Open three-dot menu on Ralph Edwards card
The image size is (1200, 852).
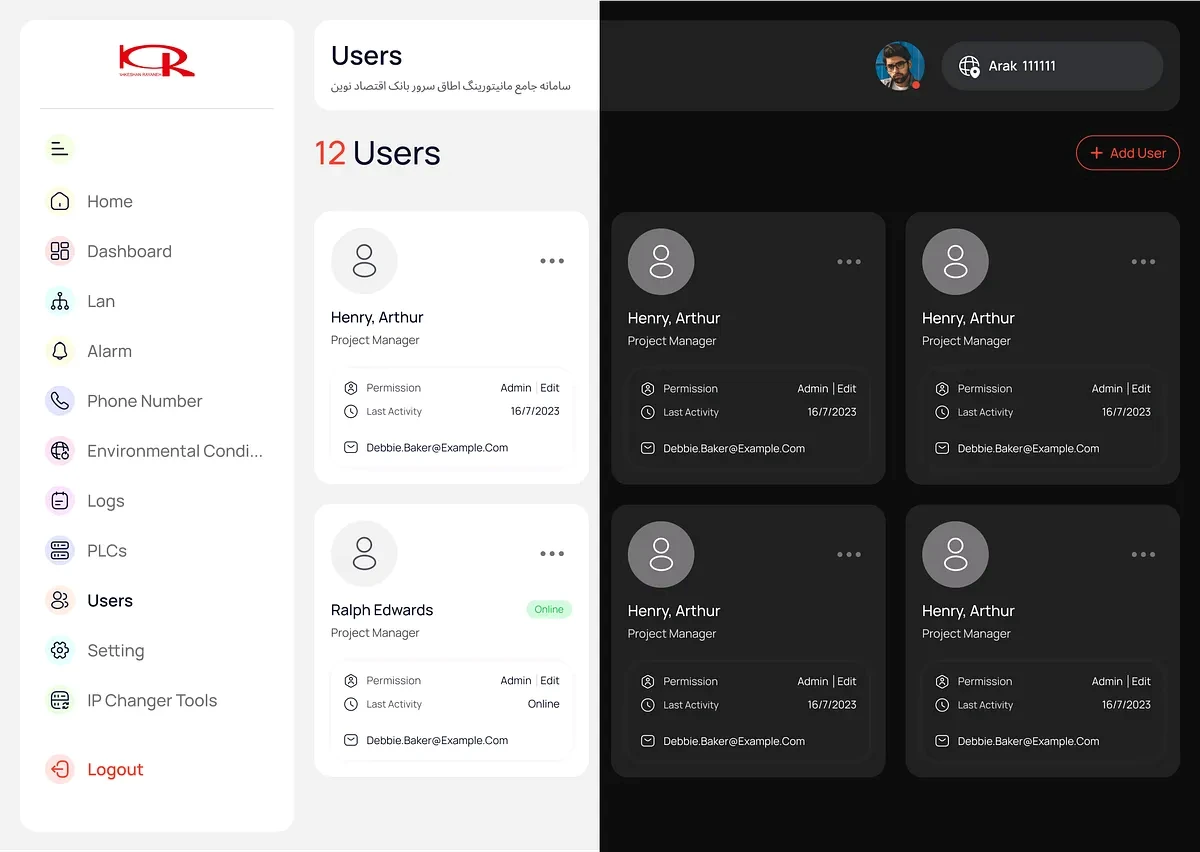[552, 554]
